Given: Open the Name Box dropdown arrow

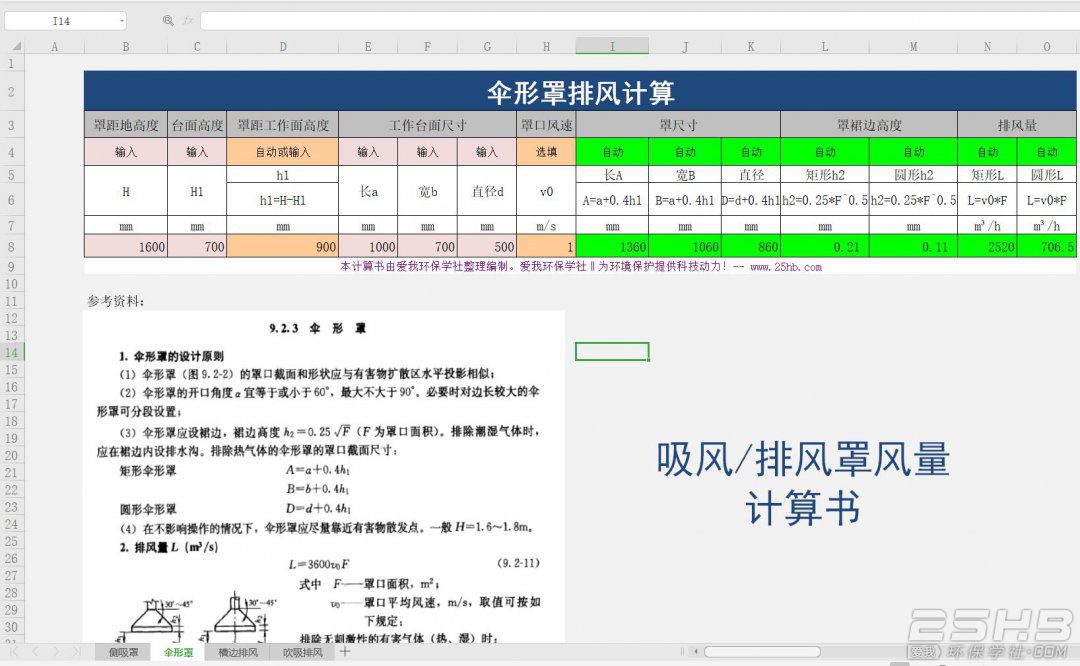Looking at the screenshot, I should tap(122, 21).
